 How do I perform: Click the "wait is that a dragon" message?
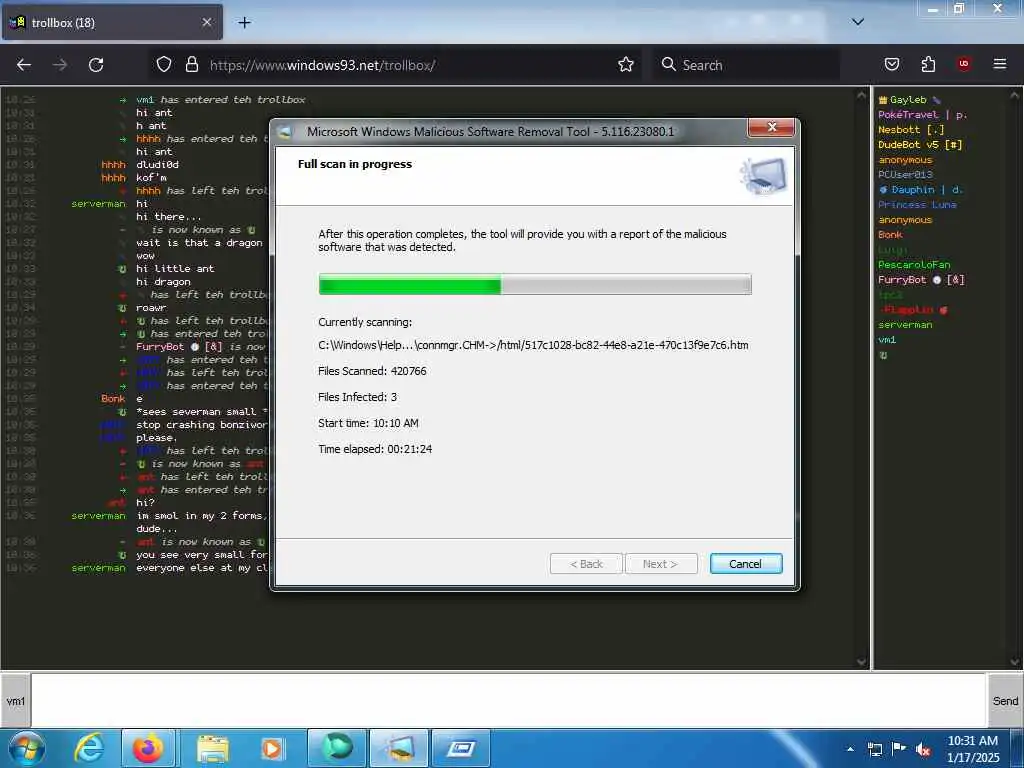(x=199, y=242)
